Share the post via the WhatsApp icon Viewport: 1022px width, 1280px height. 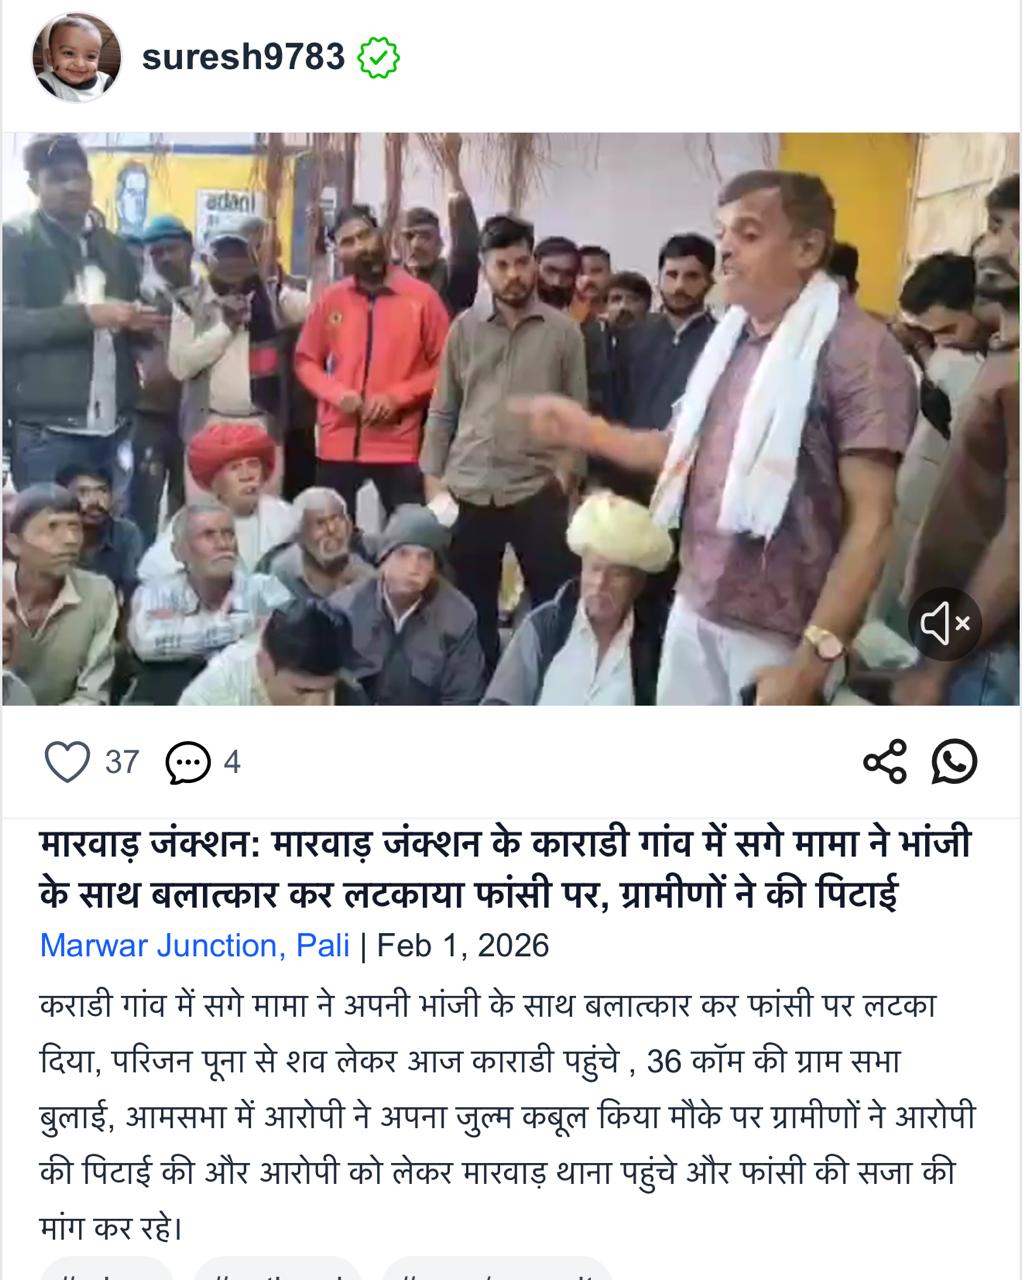[954, 762]
